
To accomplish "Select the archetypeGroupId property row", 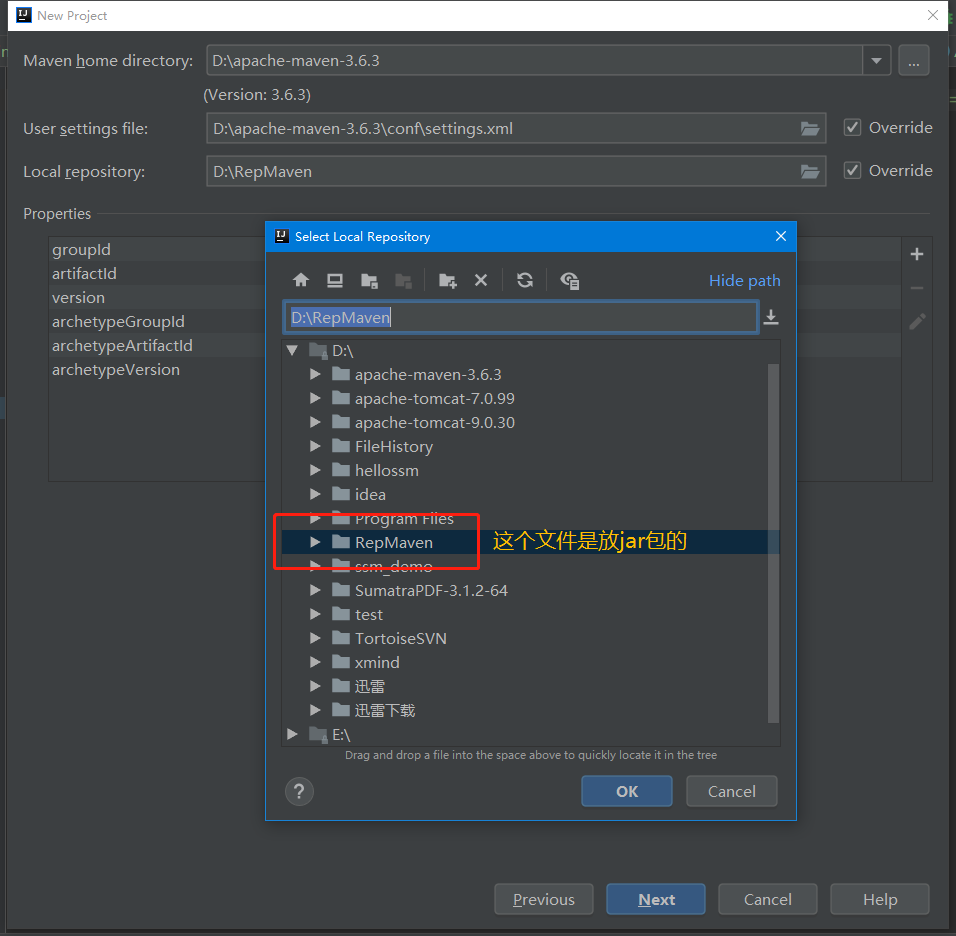I will (x=157, y=321).
